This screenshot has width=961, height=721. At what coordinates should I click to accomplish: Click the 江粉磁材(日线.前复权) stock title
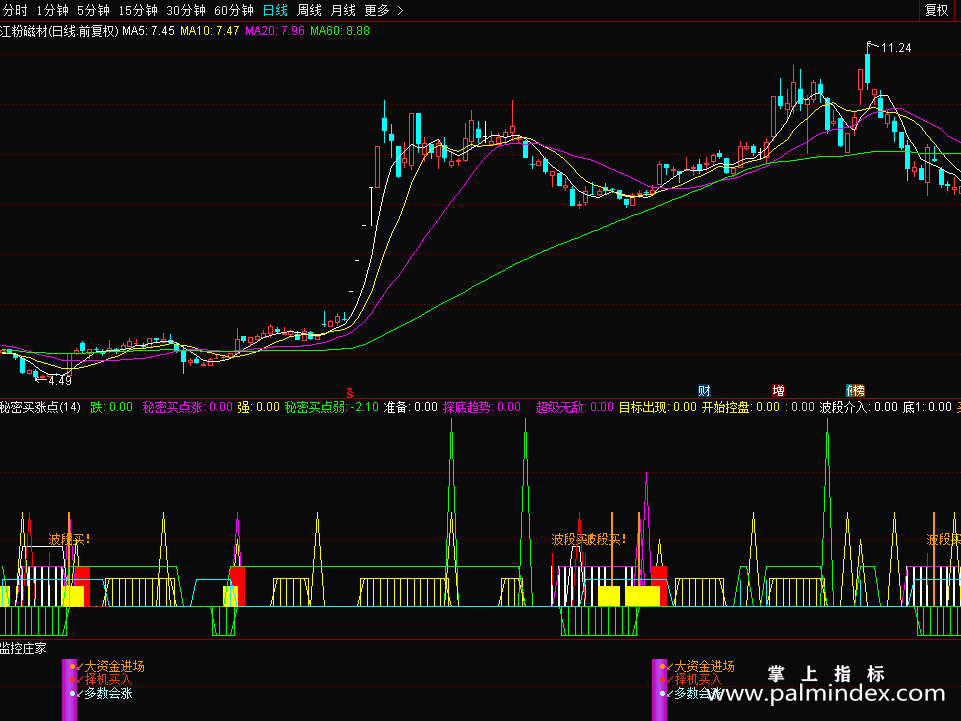[59, 31]
